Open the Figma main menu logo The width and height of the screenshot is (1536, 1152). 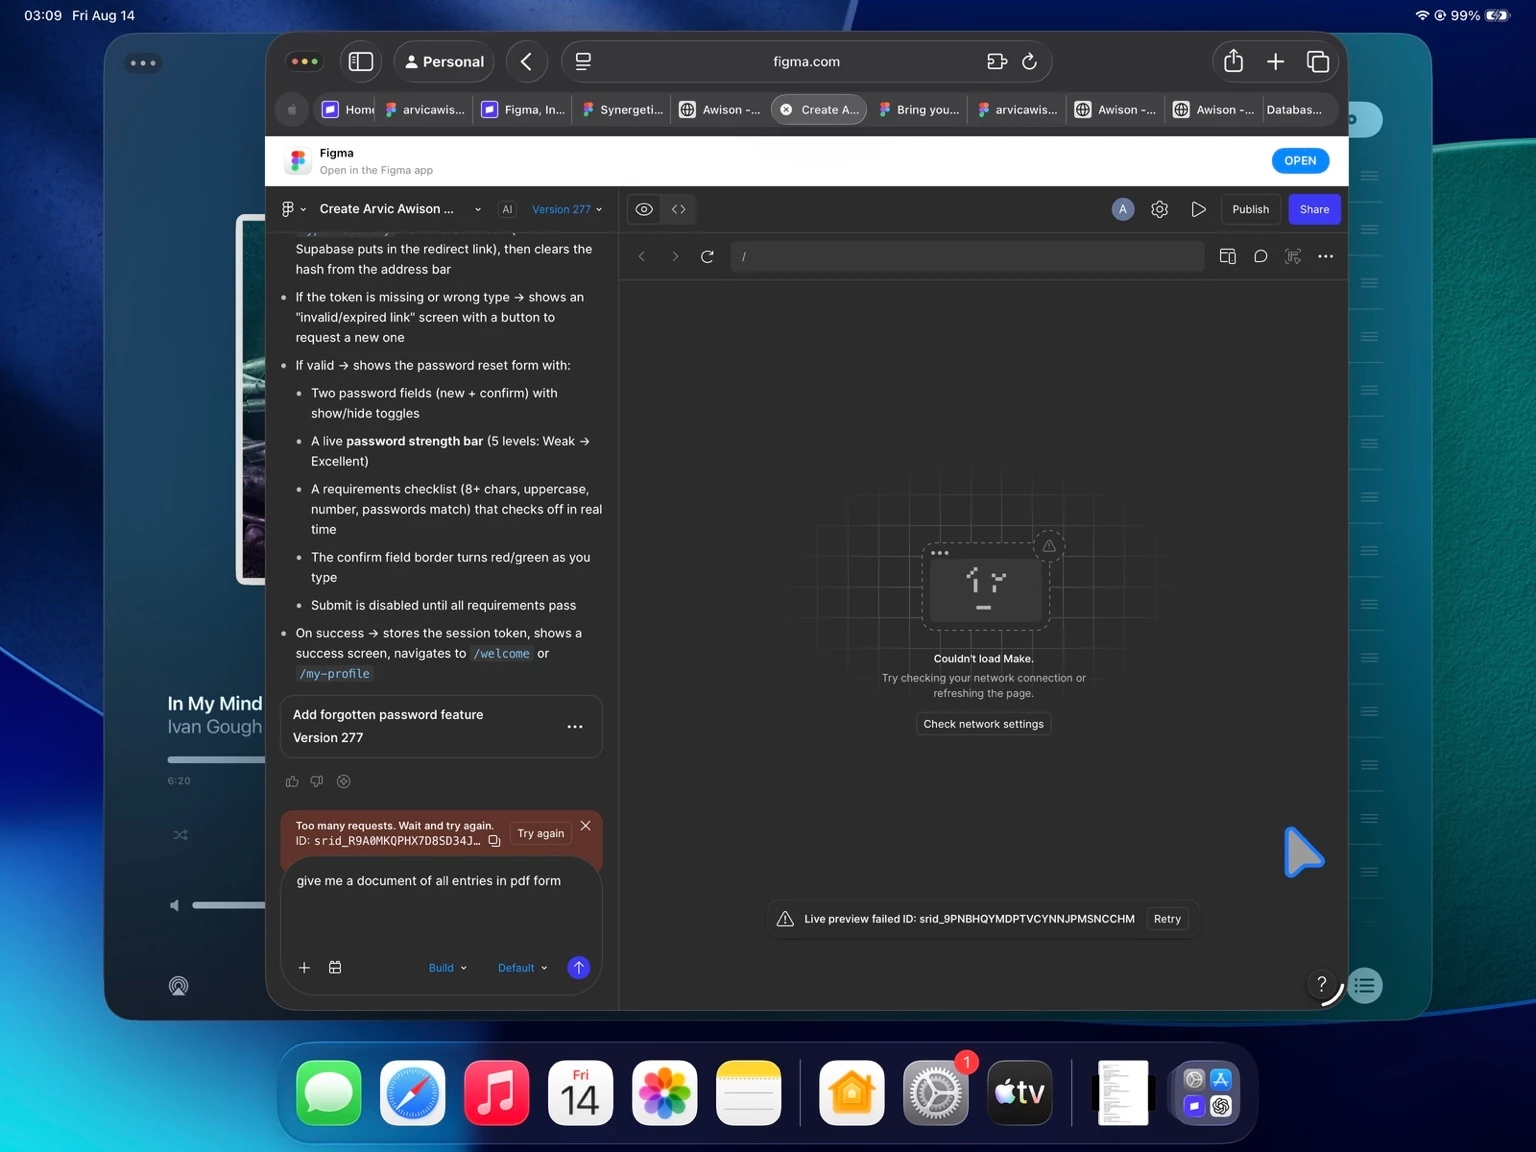(292, 209)
